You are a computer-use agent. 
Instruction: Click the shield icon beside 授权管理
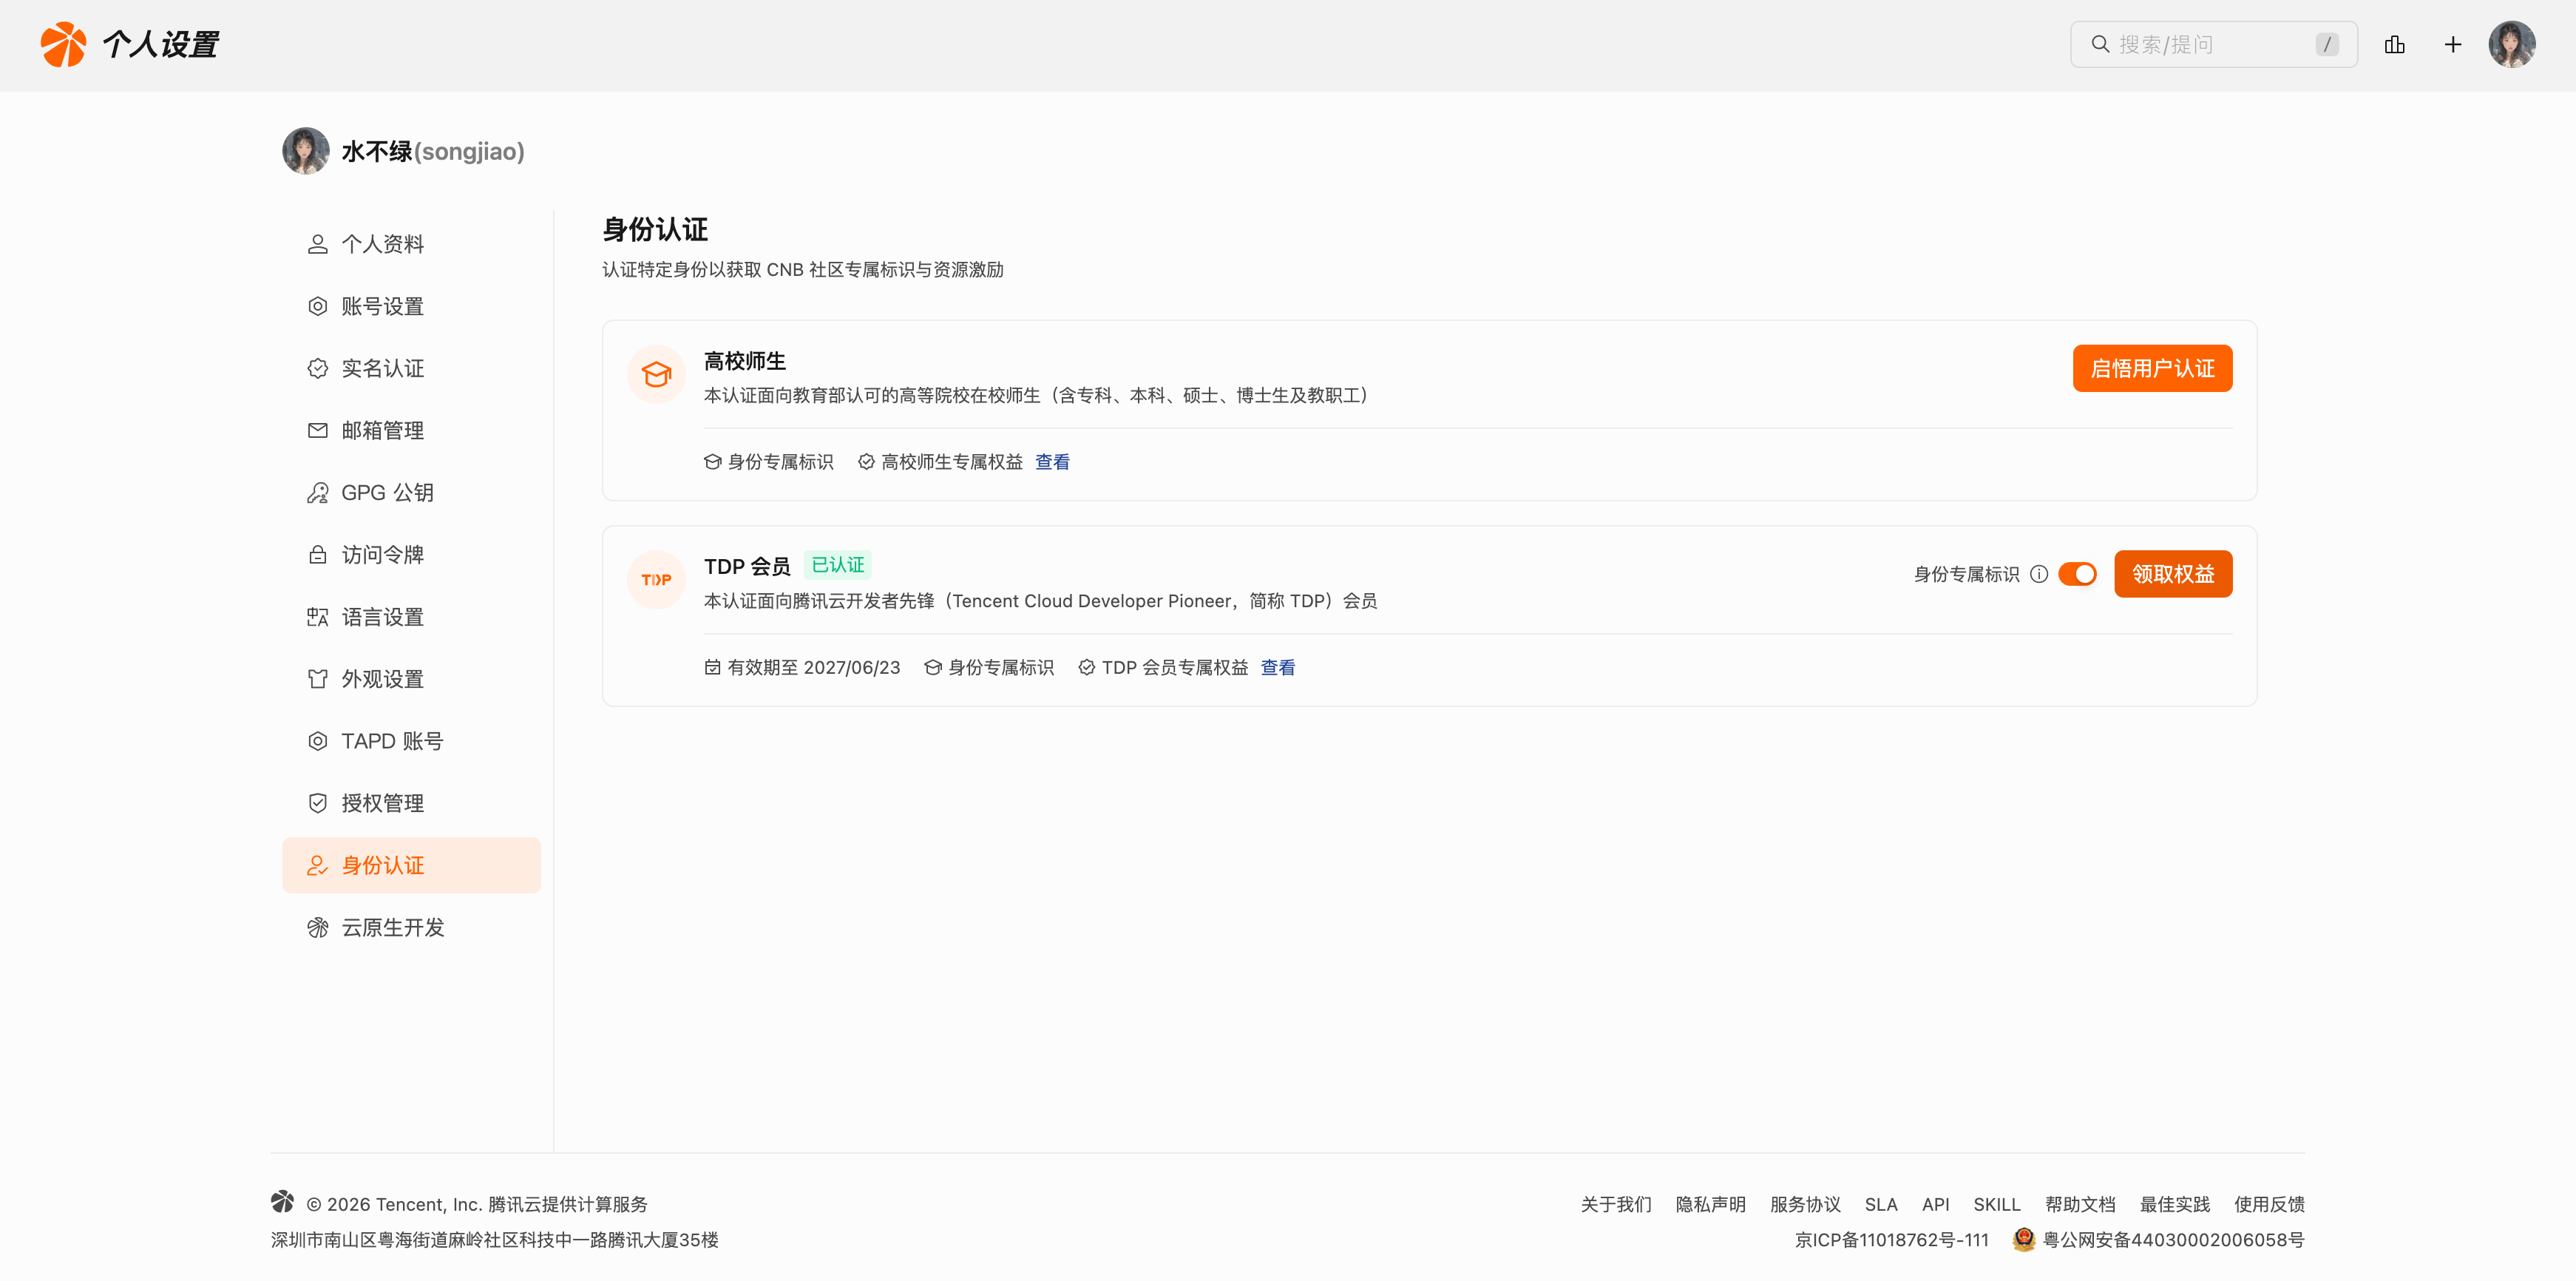pyautogui.click(x=318, y=803)
